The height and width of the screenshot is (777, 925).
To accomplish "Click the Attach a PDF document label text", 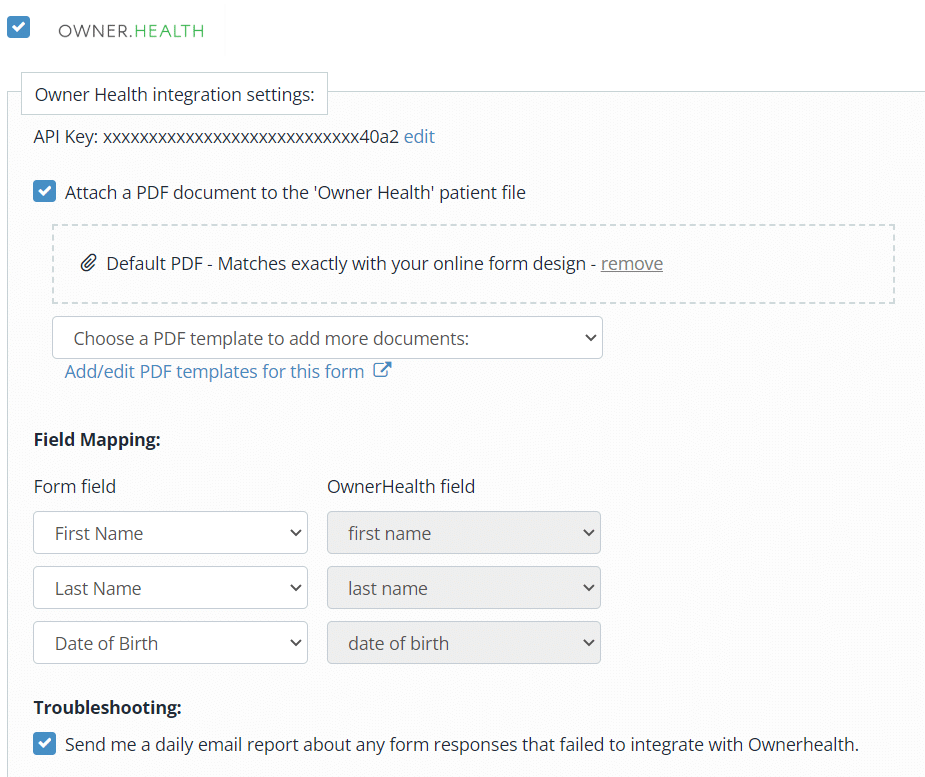I will pos(295,192).
